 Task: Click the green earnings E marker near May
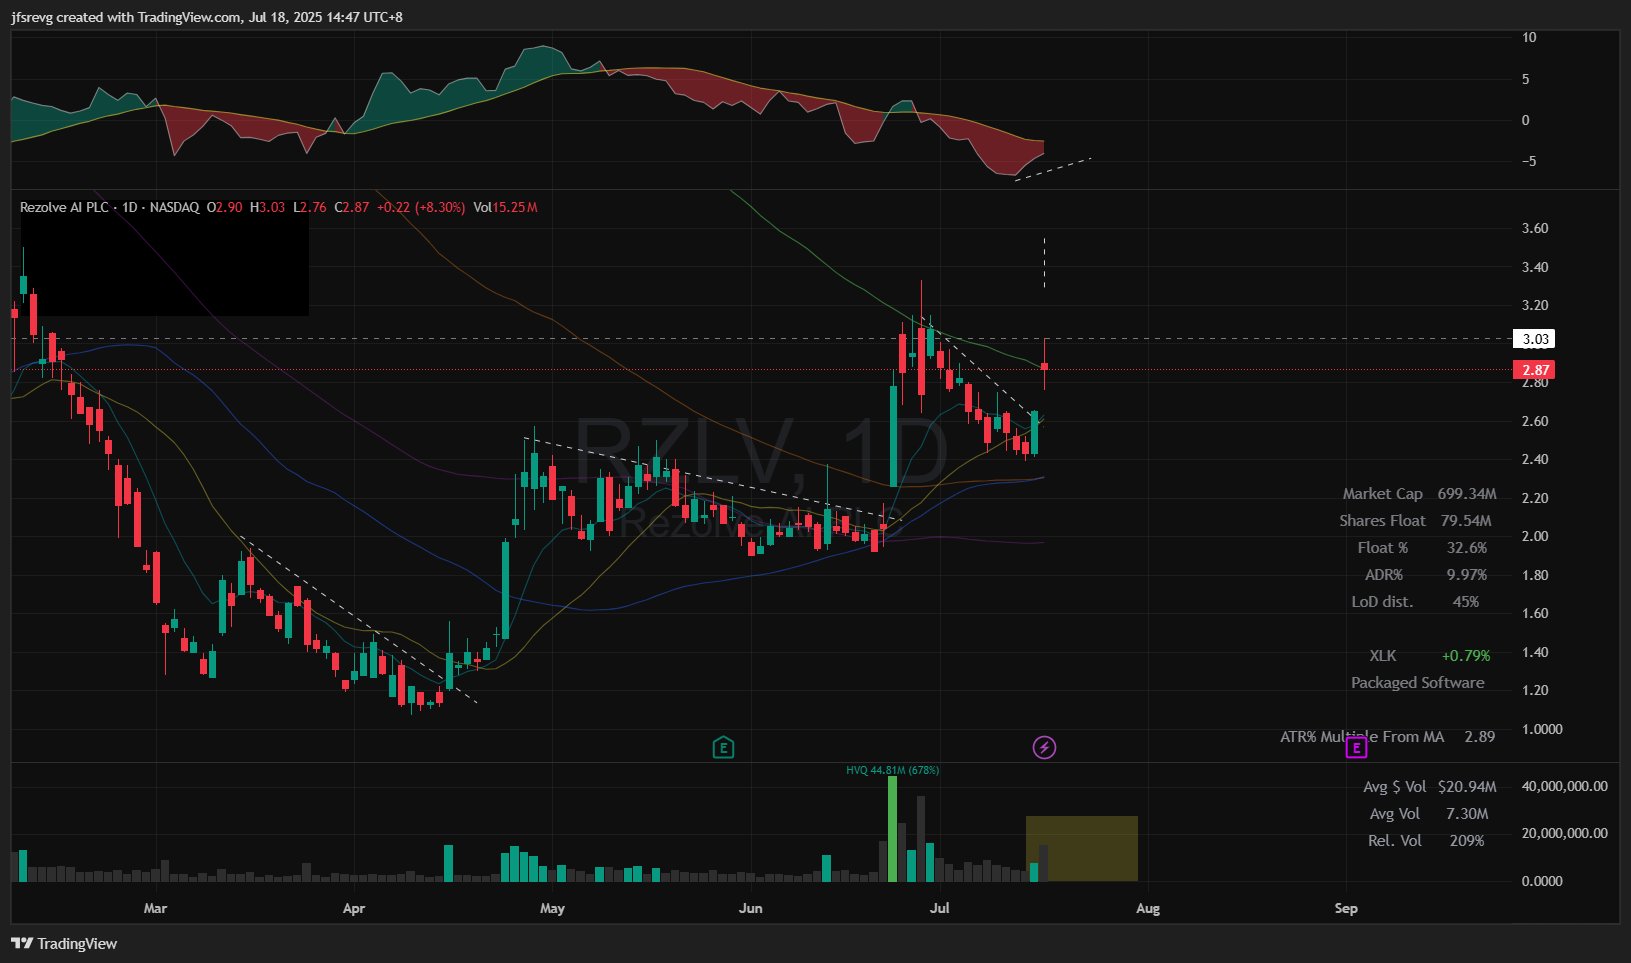(x=723, y=747)
